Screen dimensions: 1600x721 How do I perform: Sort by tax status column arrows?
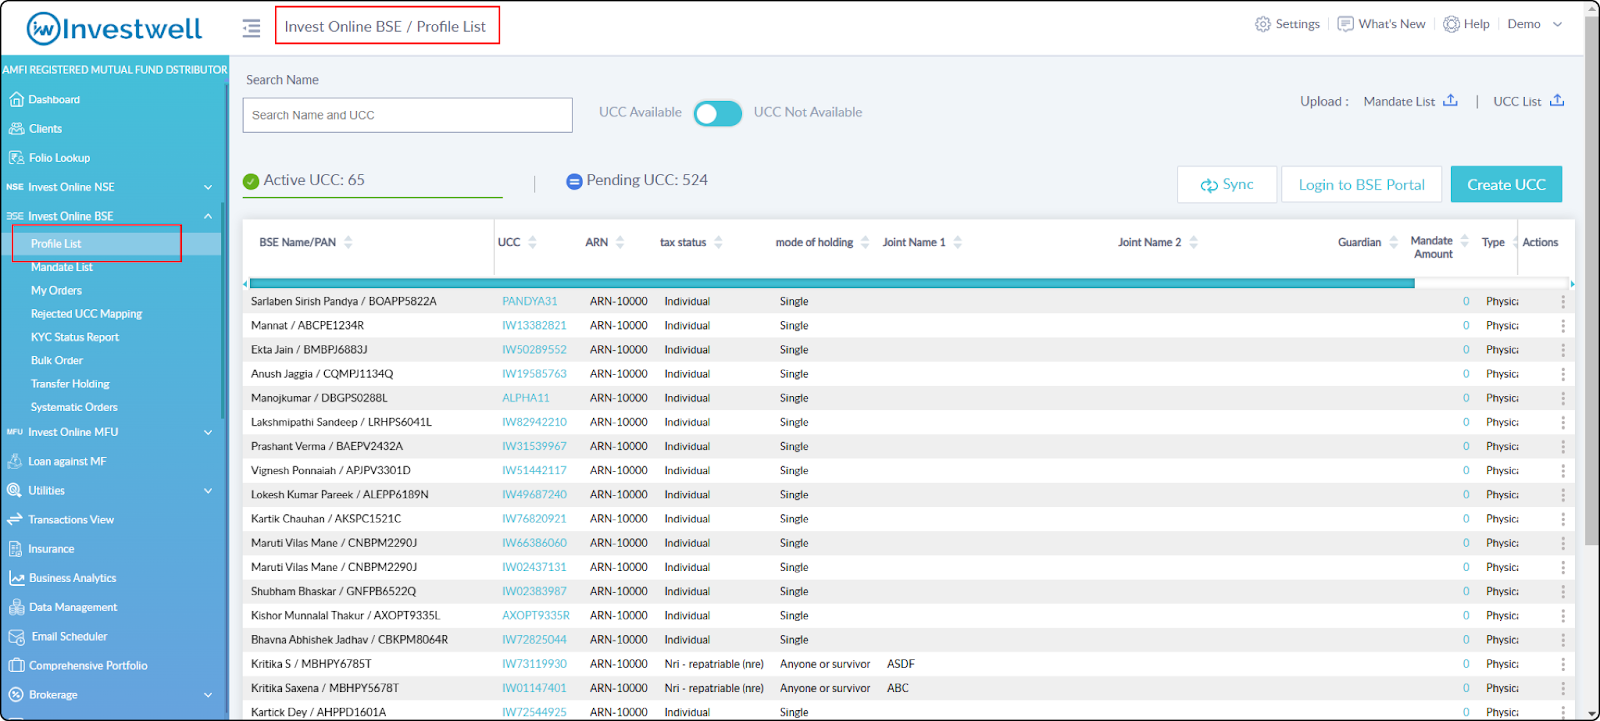click(x=718, y=242)
